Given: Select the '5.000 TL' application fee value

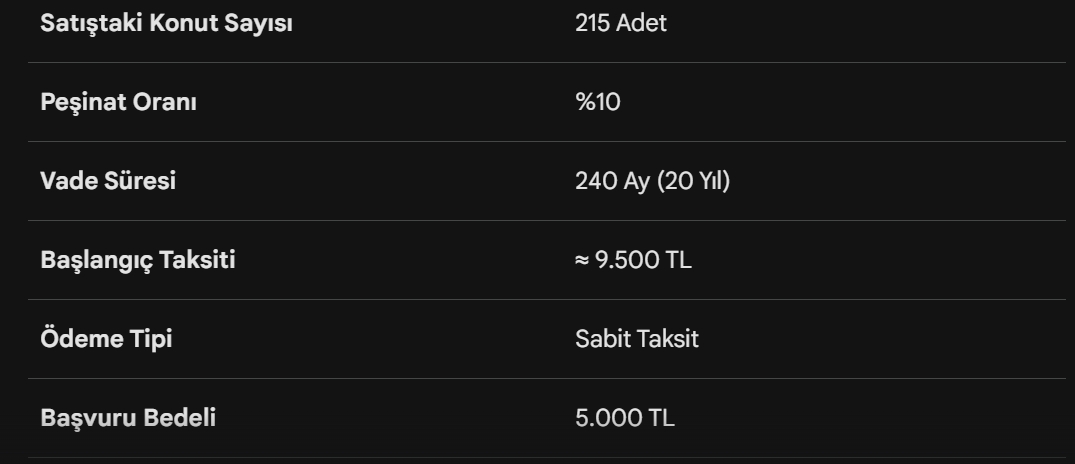Looking at the screenshot, I should tap(624, 417).
